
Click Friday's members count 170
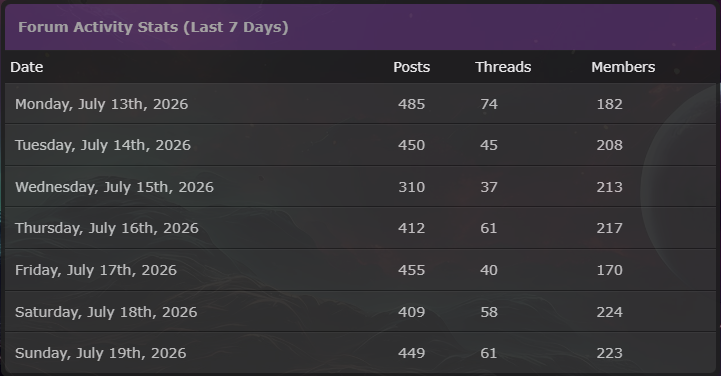click(x=610, y=270)
